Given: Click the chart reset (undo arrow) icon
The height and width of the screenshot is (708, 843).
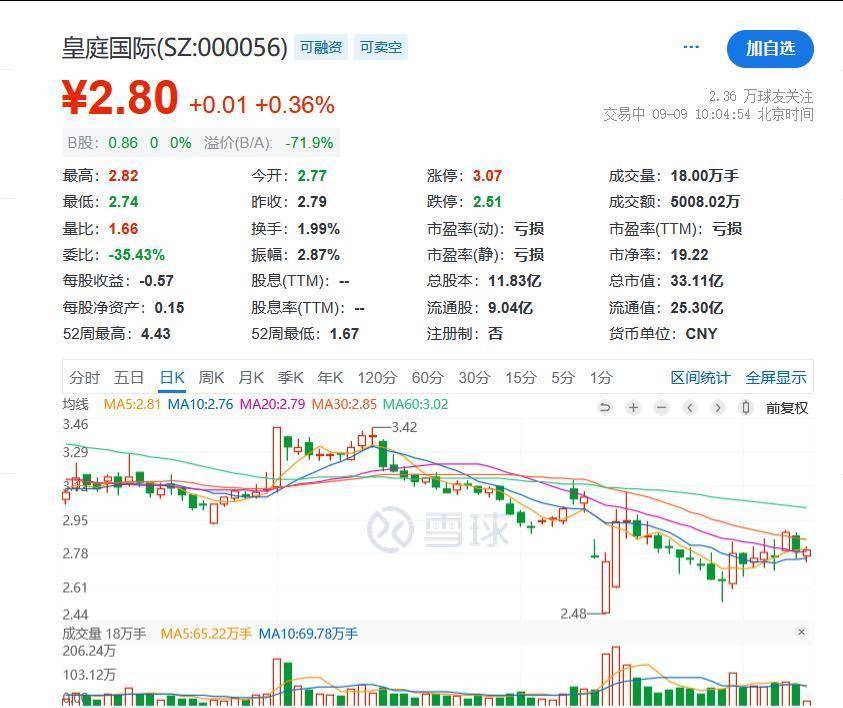Looking at the screenshot, I should tap(604, 407).
